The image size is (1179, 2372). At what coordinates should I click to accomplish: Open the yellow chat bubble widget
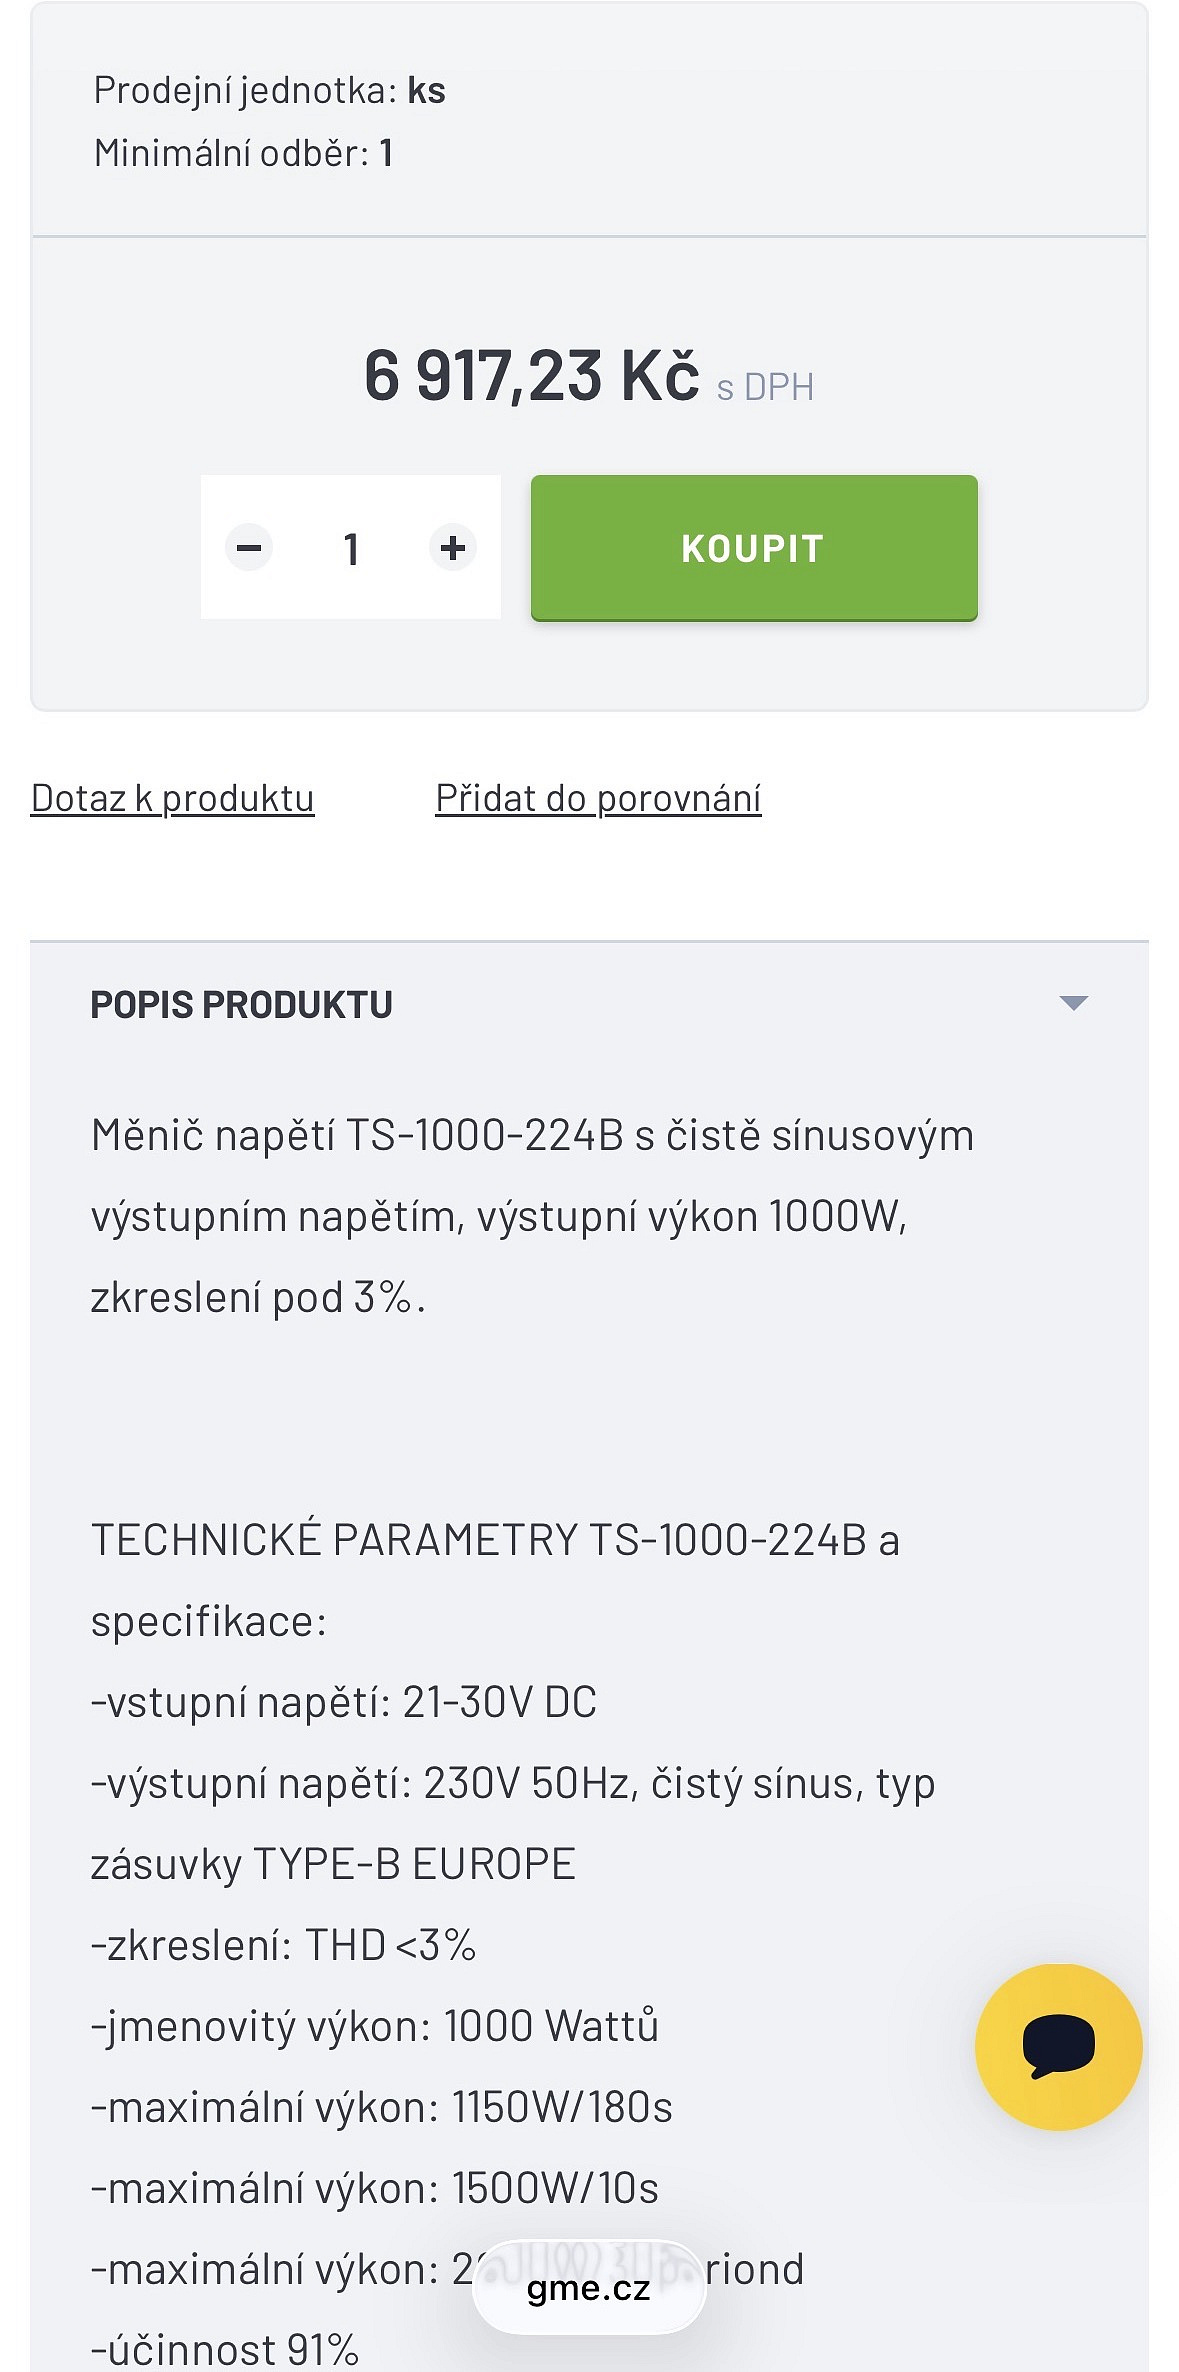tap(1058, 2047)
